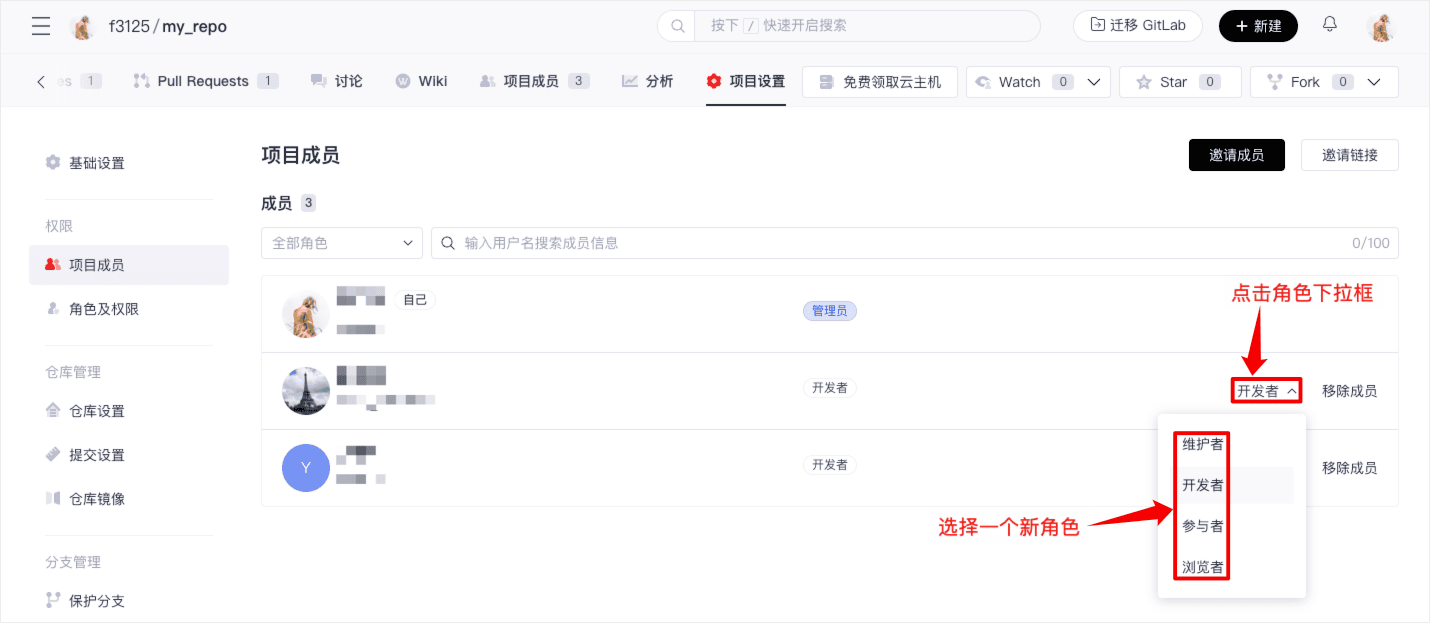Click the Eiffel Tower member avatar
The image size is (1430, 623).
coord(306,391)
